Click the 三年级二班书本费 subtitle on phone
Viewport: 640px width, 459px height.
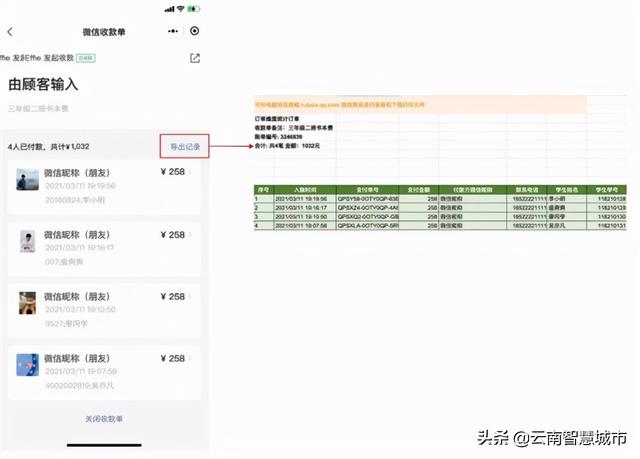[x=38, y=109]
